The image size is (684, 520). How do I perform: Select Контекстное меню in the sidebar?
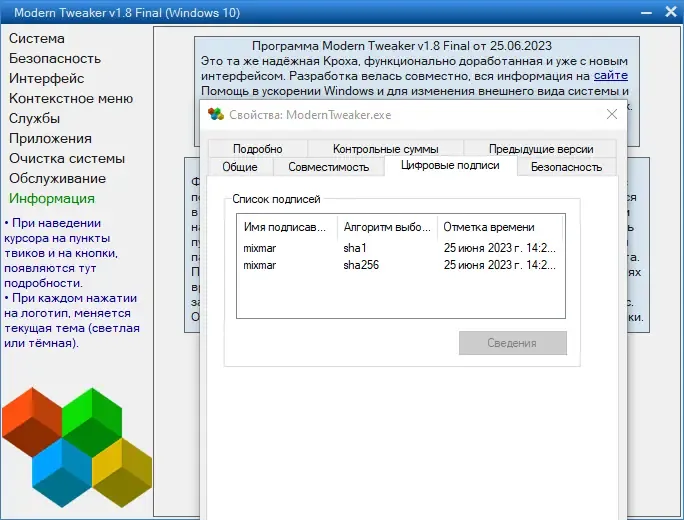pyautogui.click(x=71, y=99)
